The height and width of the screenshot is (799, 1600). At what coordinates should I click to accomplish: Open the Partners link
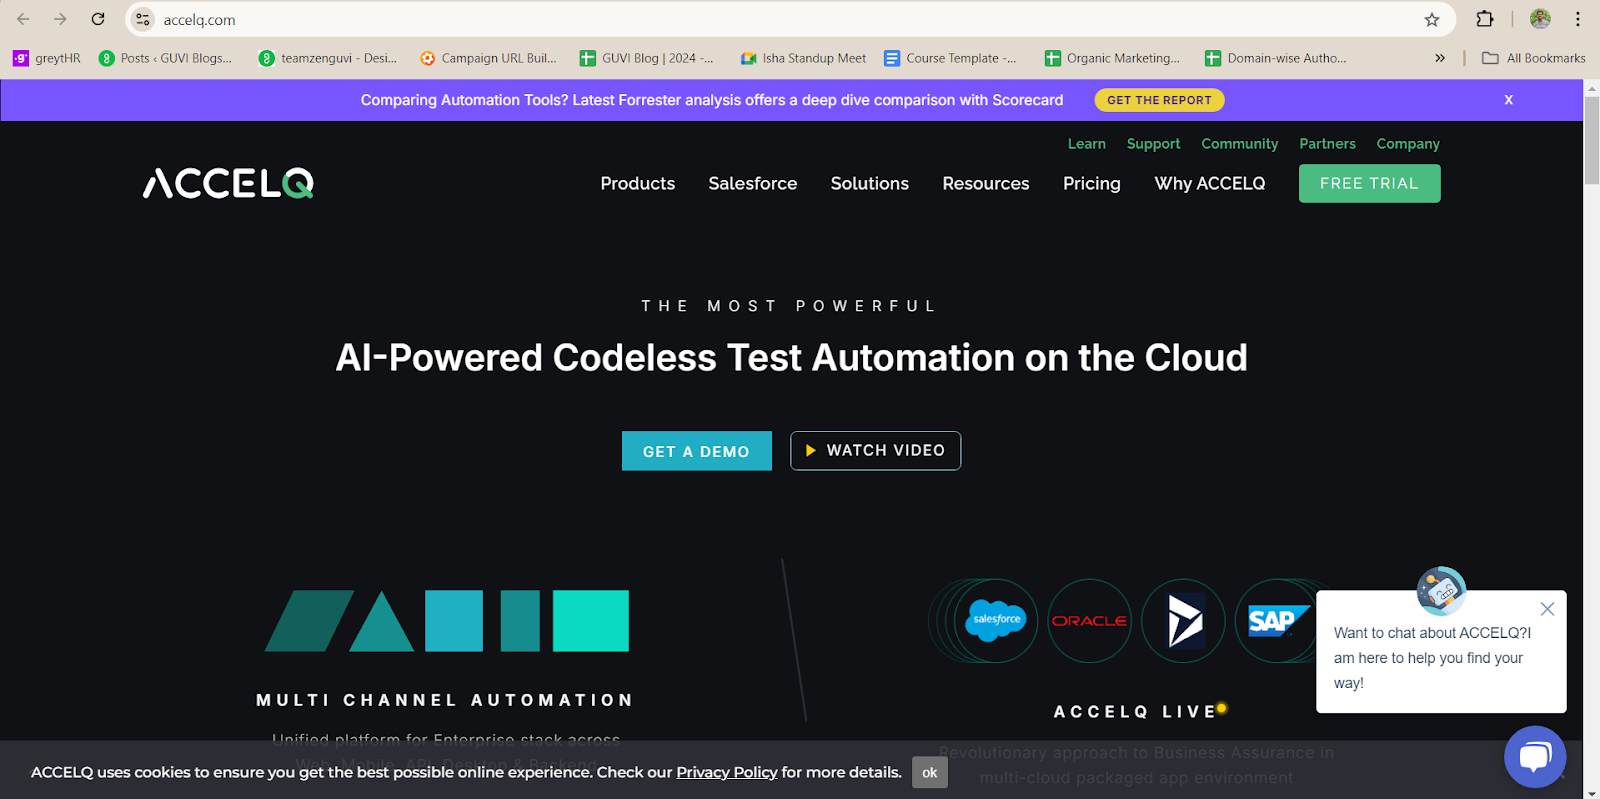pos(1327,144)
